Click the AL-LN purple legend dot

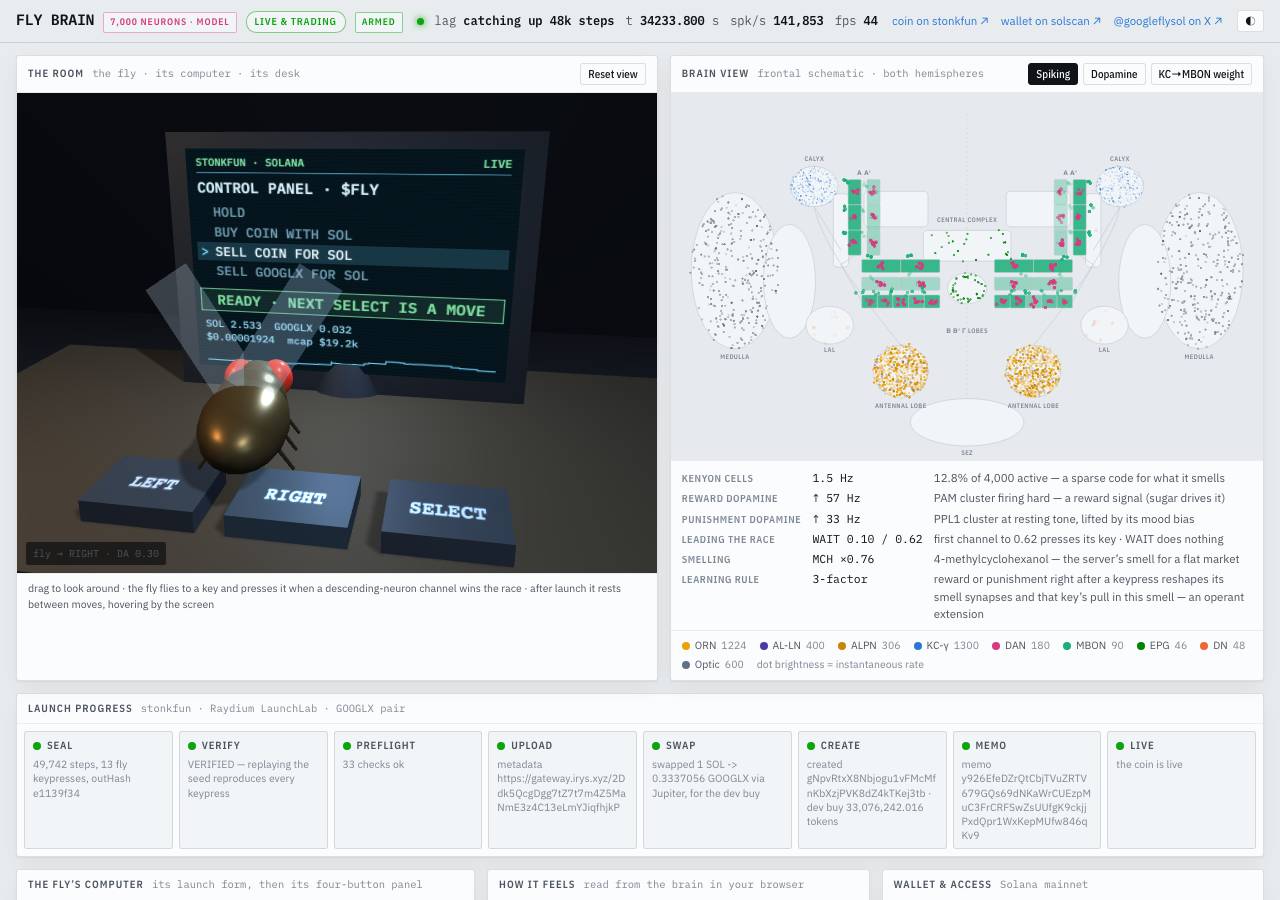[764, 646]
